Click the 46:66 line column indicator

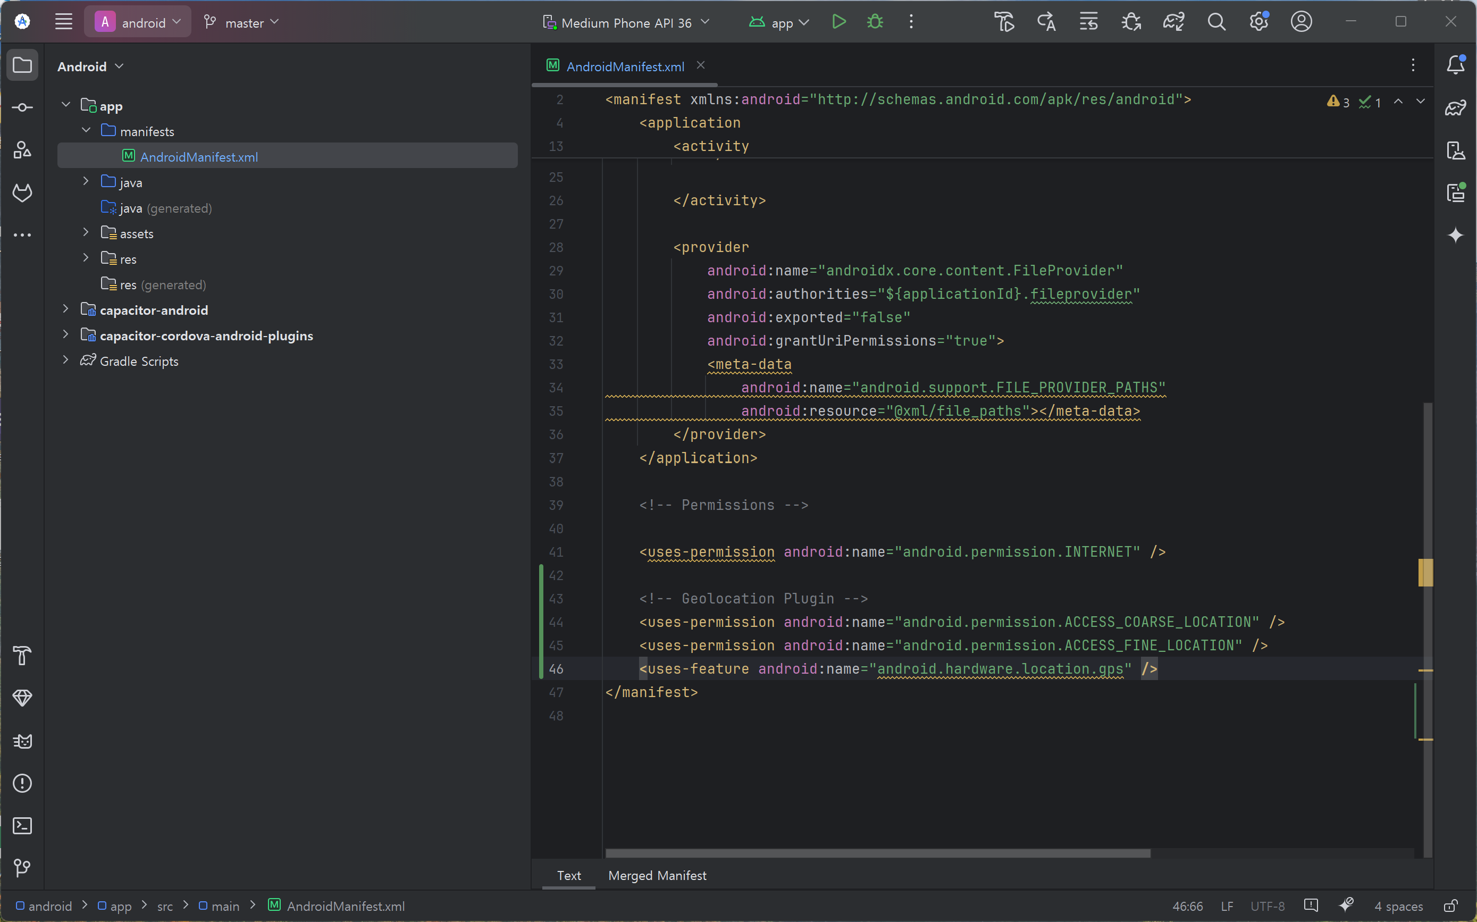pos(1187,906)
